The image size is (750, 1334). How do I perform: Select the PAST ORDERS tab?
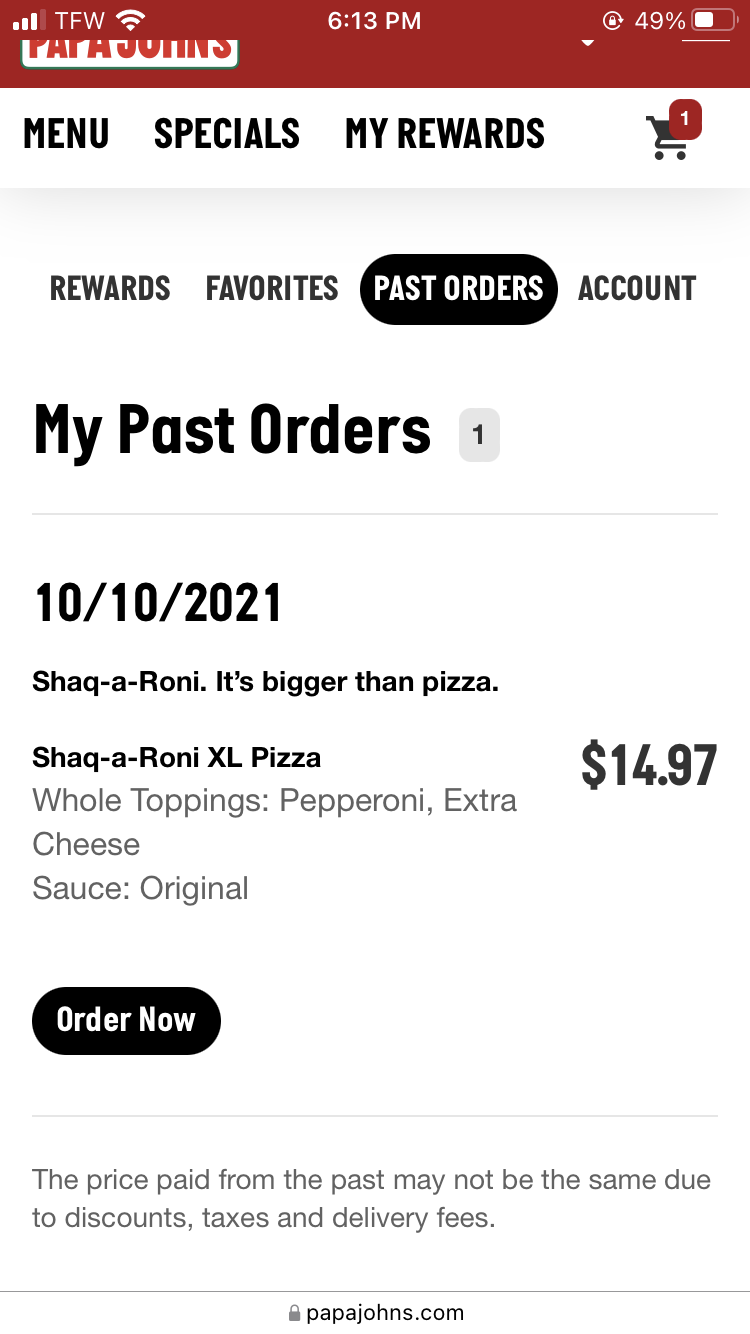pyautogui.click(x=458, y=289)
